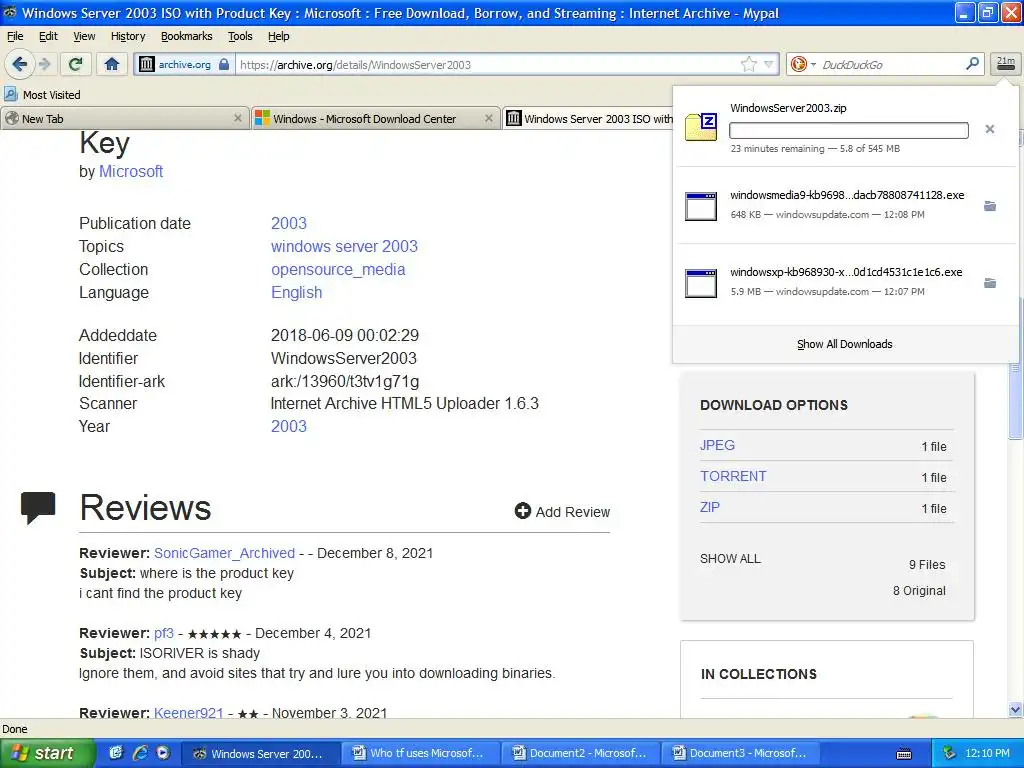
Task: Click the padlock security icon
Action: pos(224,64)
